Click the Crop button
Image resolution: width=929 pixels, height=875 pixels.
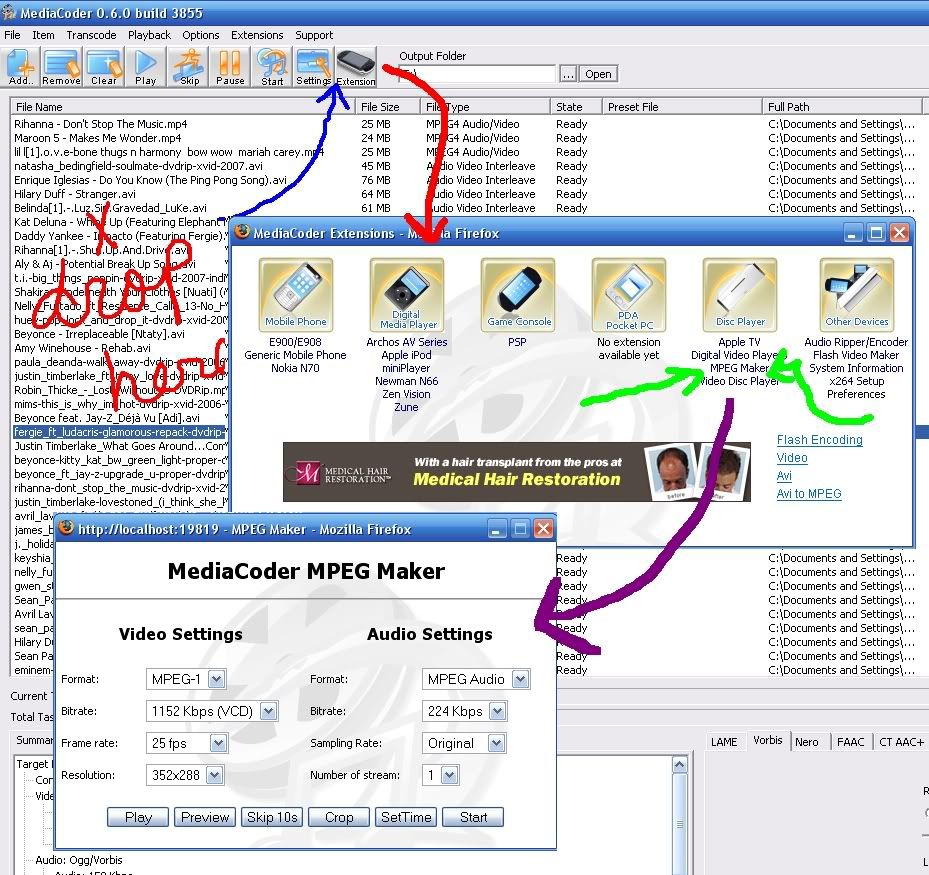[x=339, y=817]
